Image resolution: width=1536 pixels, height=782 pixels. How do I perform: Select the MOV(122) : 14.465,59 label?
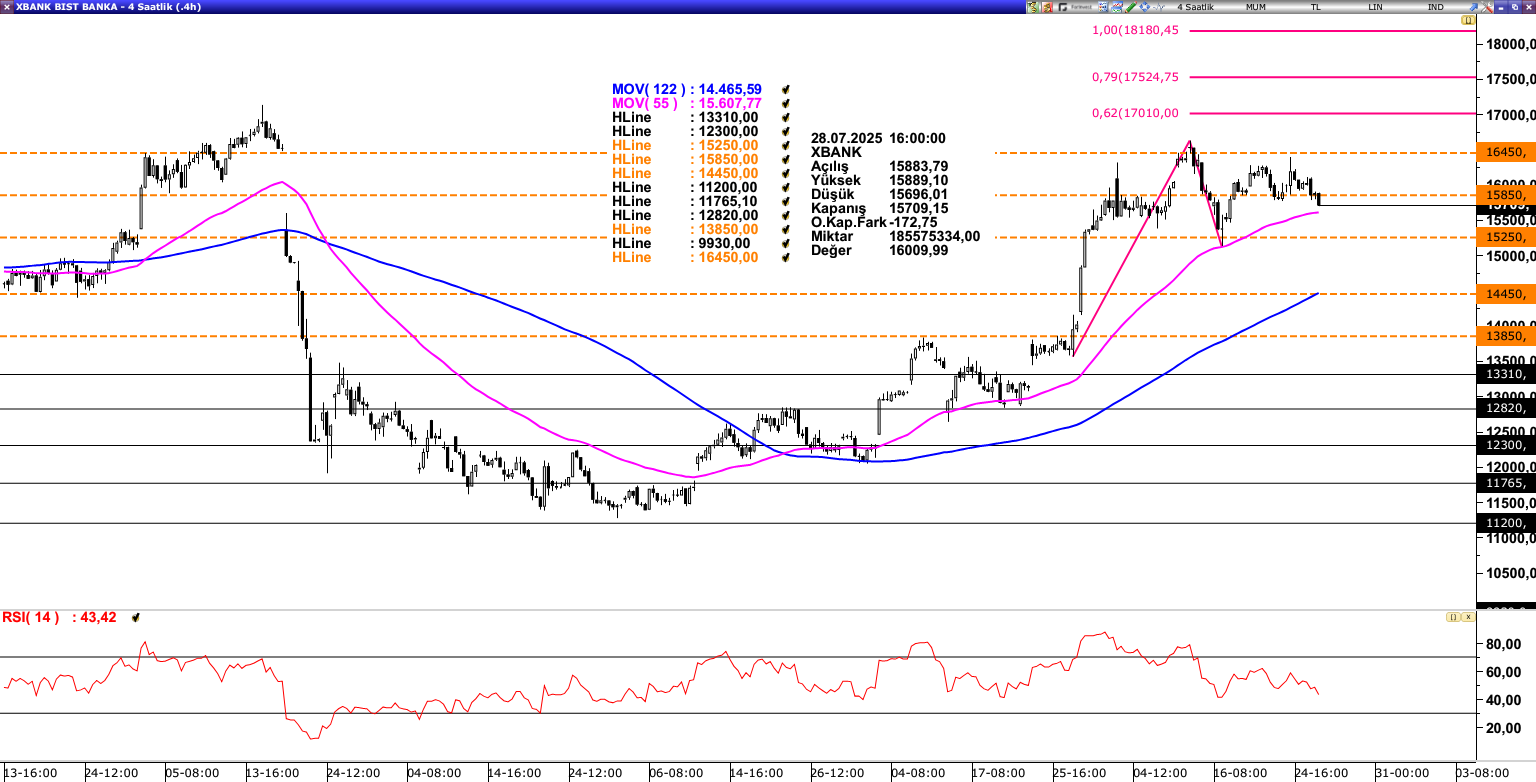(x=687, y=89)
